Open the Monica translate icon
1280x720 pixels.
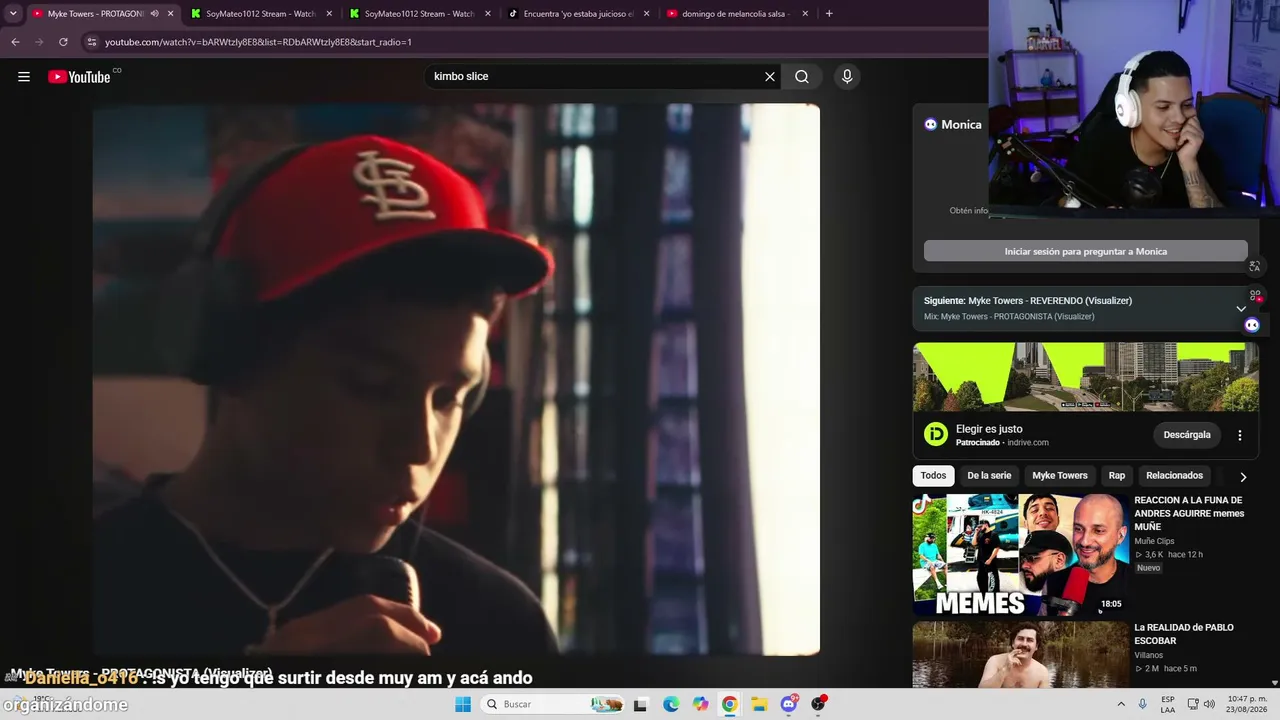coord(1254,267)
